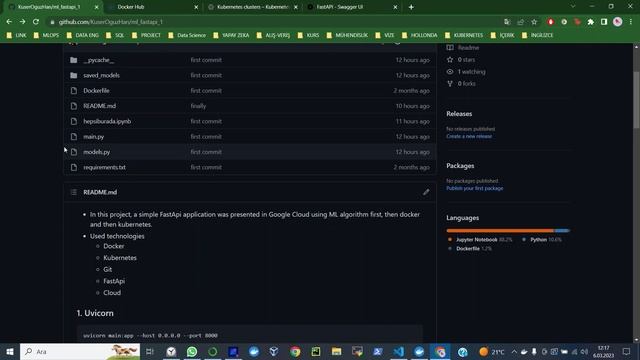Click the taskbar search box
The width and height of the screenshot is (640, 360).
pos(80,351)
